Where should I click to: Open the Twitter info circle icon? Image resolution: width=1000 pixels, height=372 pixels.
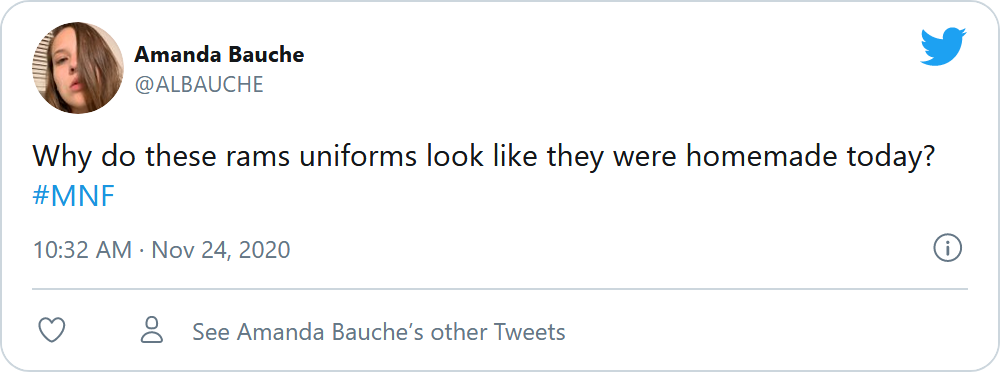(947, 248)
